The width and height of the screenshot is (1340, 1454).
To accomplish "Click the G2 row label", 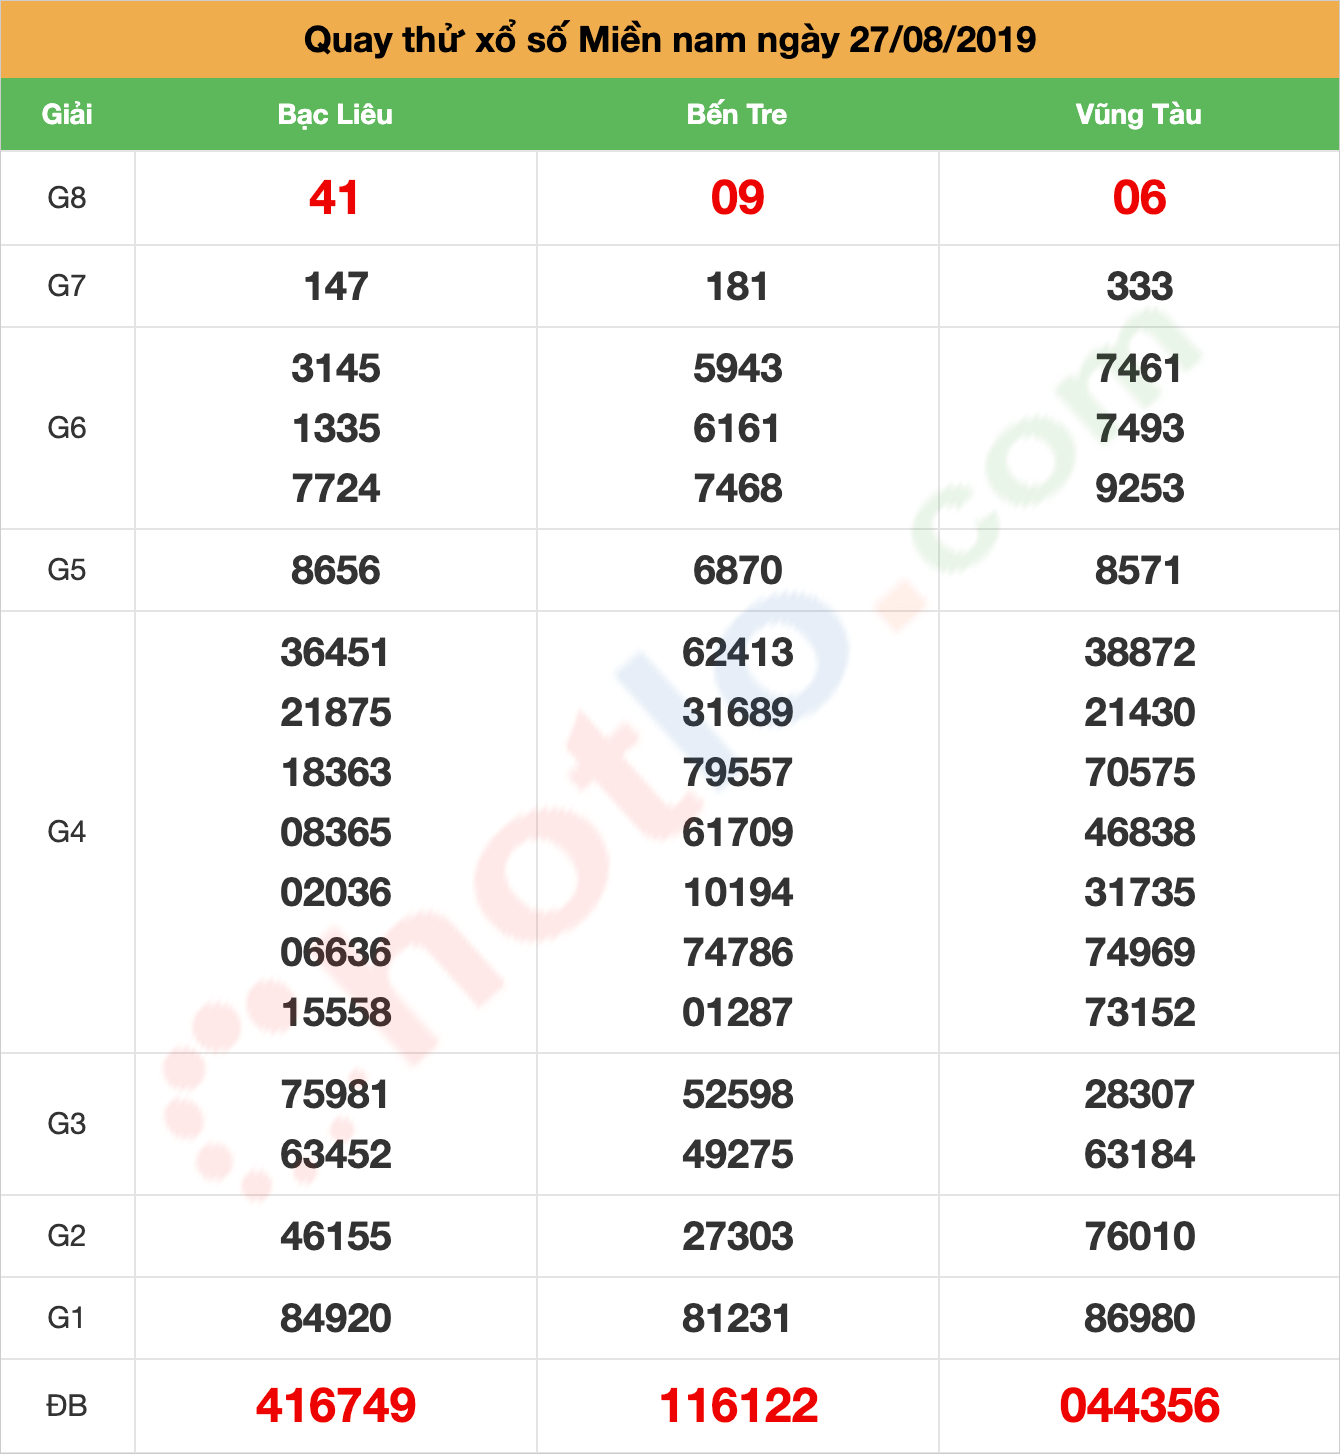I will [67, 1236].
